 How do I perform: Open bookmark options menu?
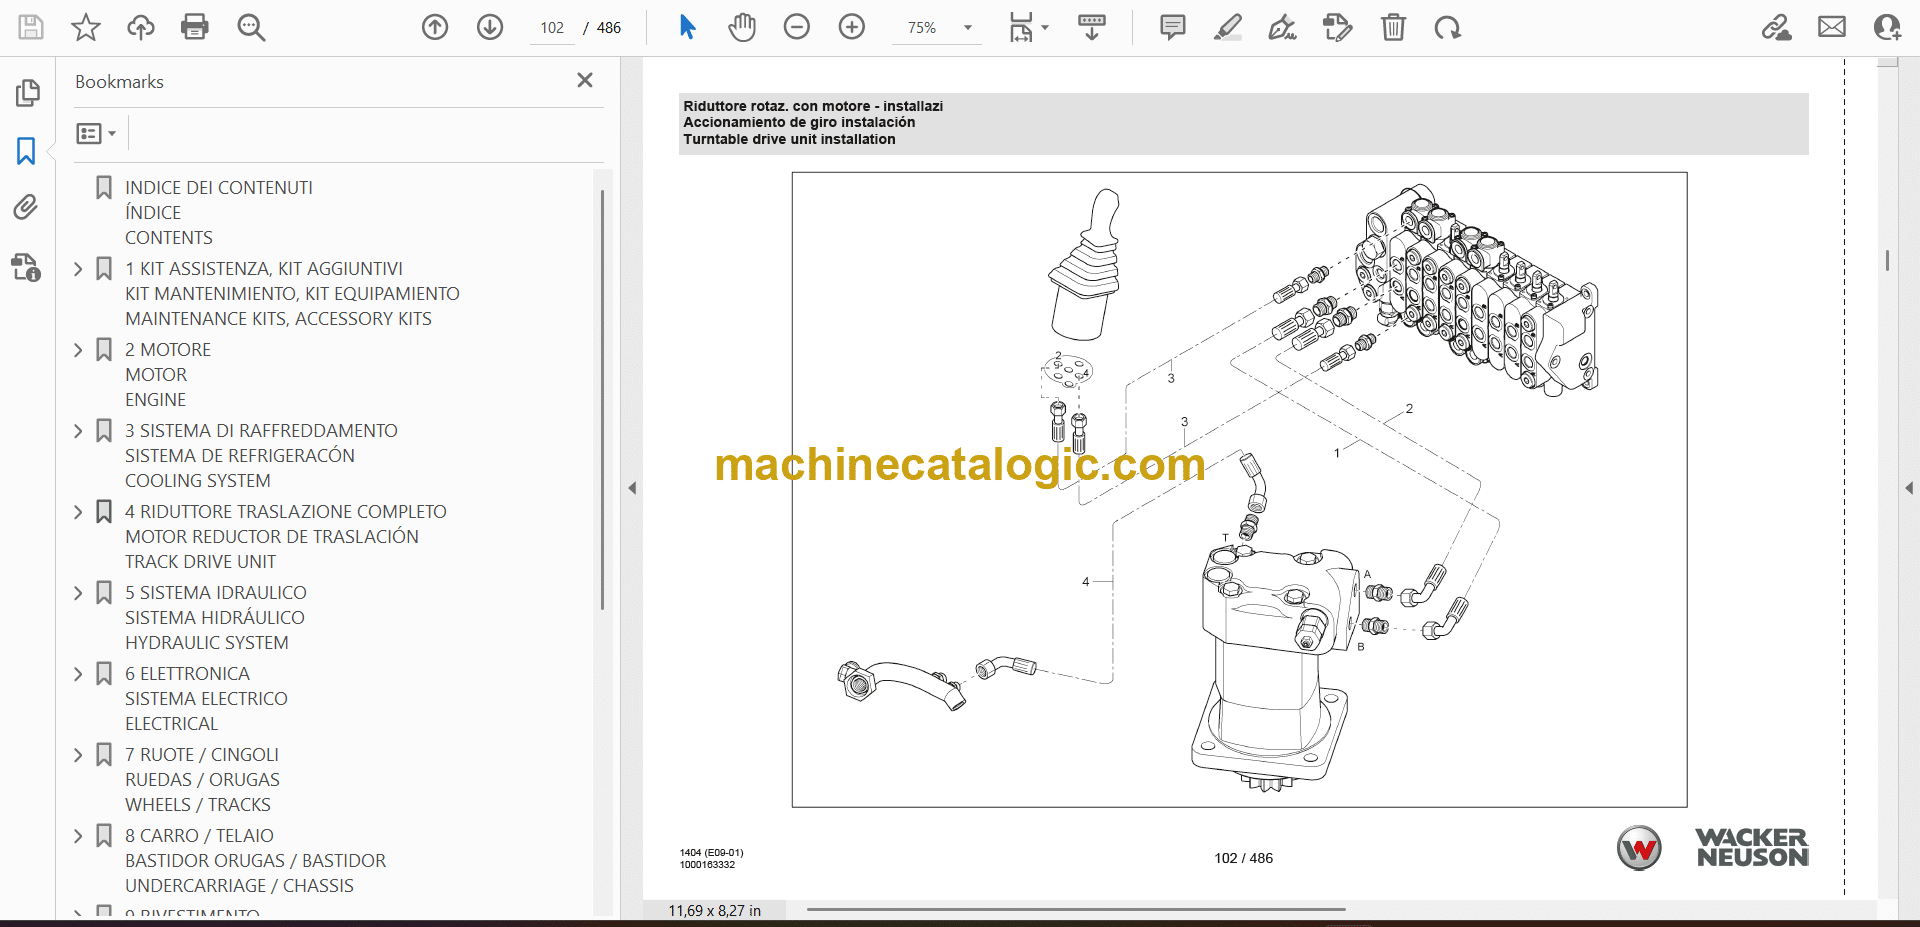[x=96, y=133]
